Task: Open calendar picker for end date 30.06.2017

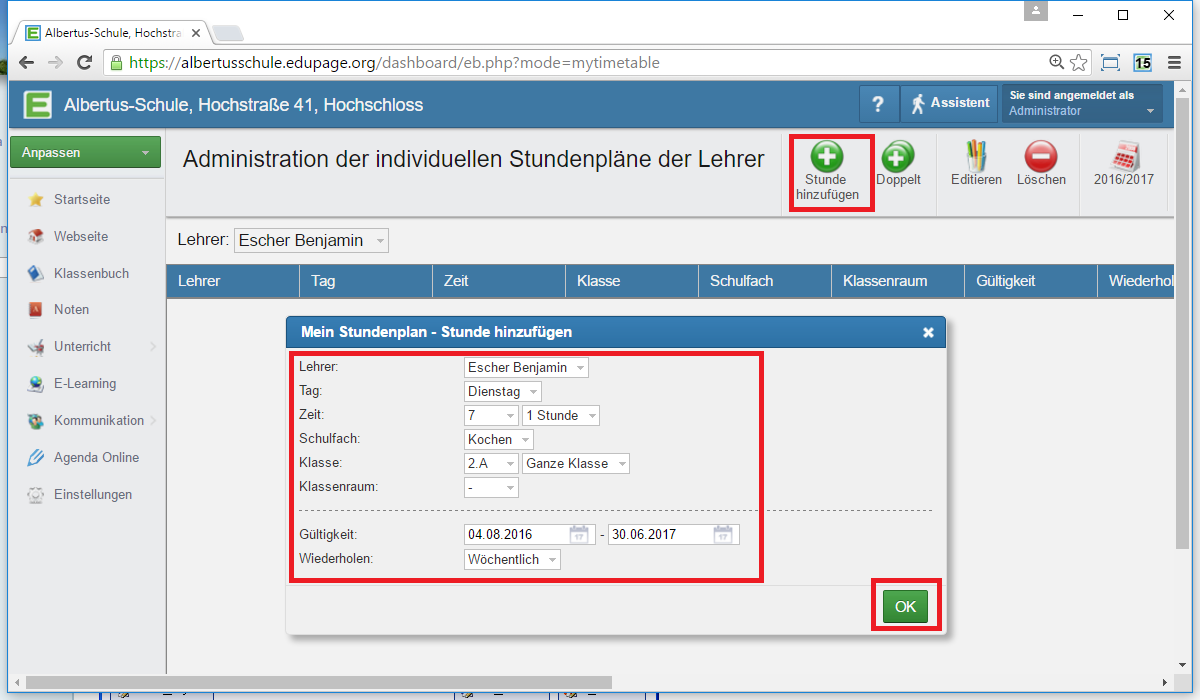Action: [723, 535]
